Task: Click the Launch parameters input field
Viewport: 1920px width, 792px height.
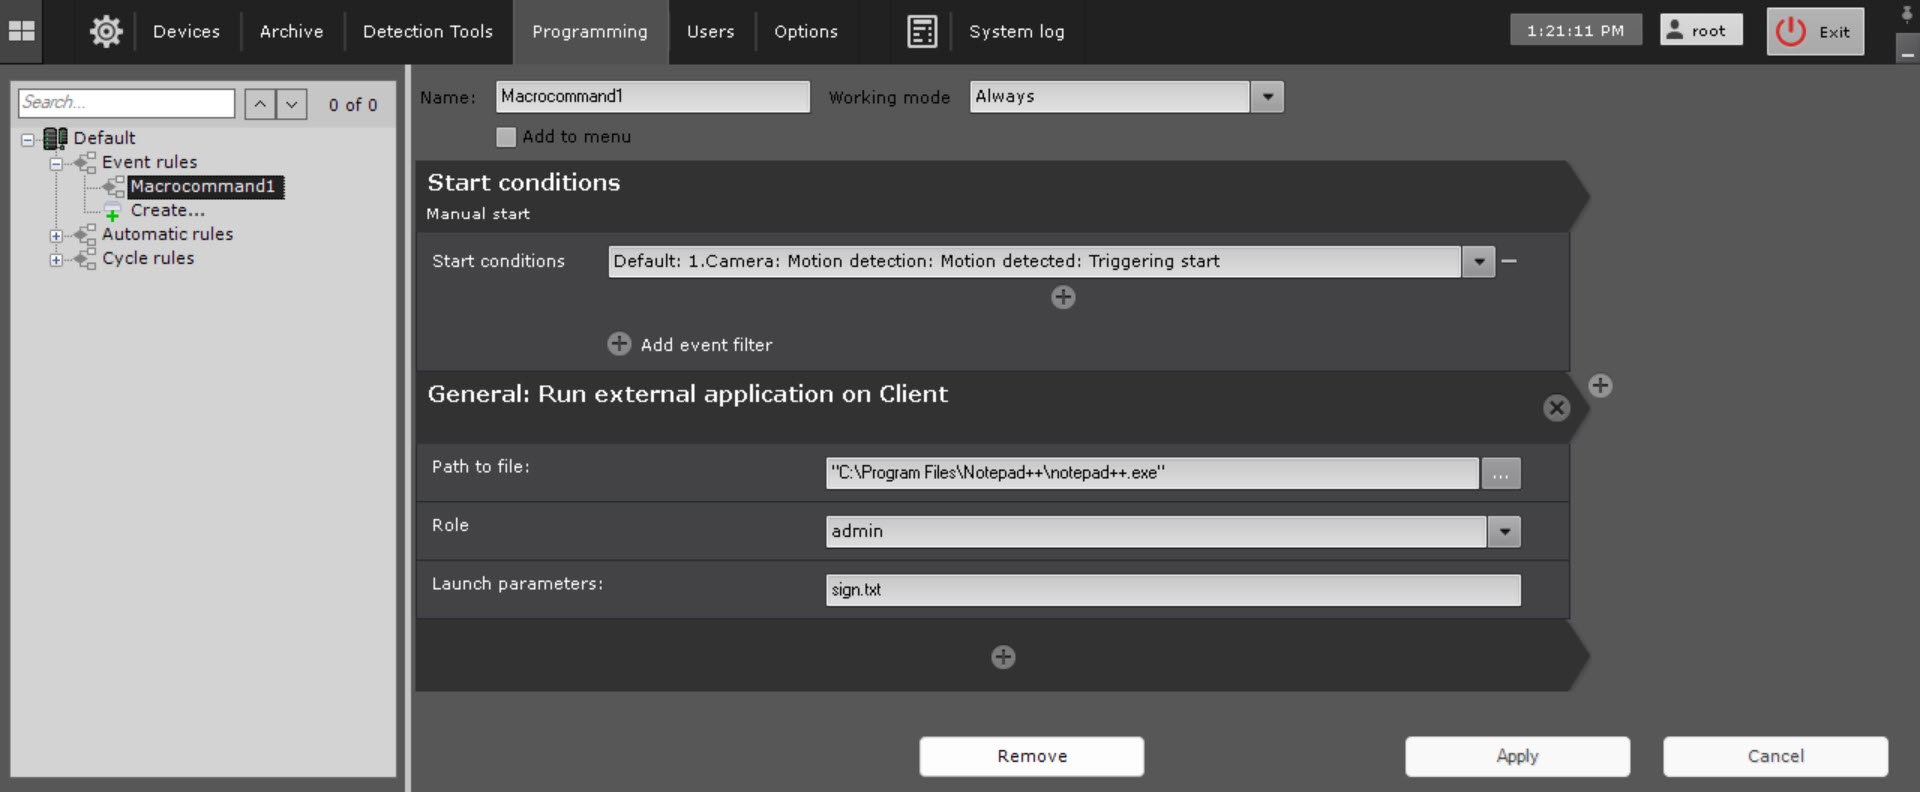Action: pos(1172,590)
